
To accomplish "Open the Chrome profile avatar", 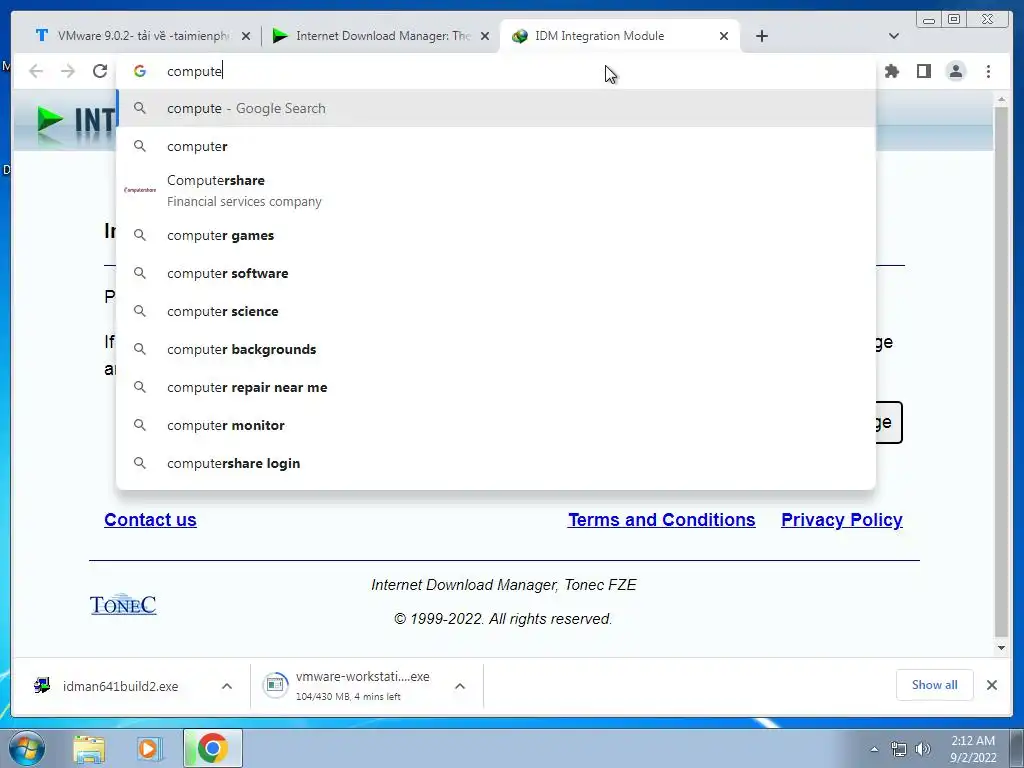I will (955, 71).
